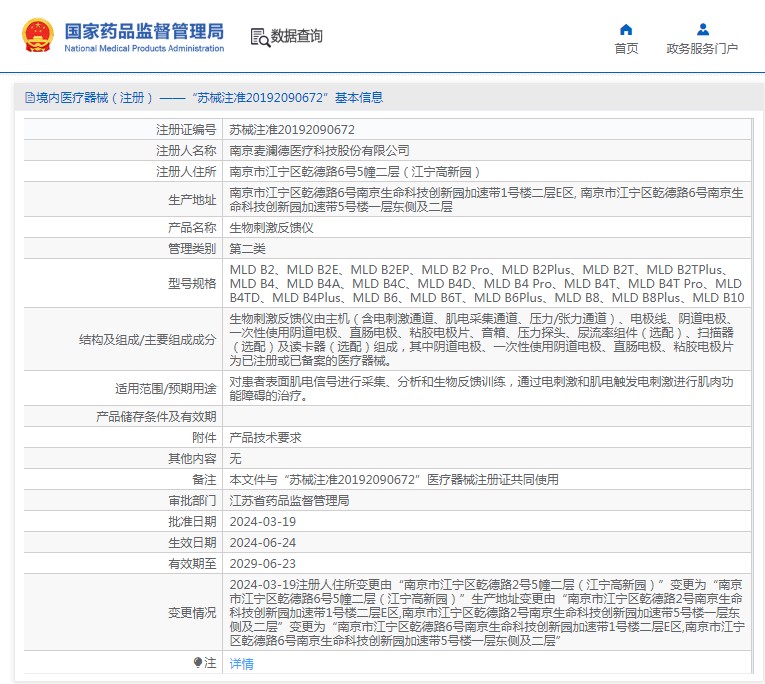
Task: Click the expiry date 2029-06-23 value
Action: click(262, 563)
